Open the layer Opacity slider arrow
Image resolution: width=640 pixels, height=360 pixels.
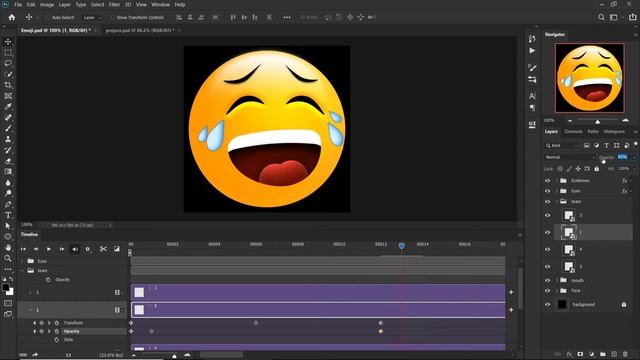[633, 157]
